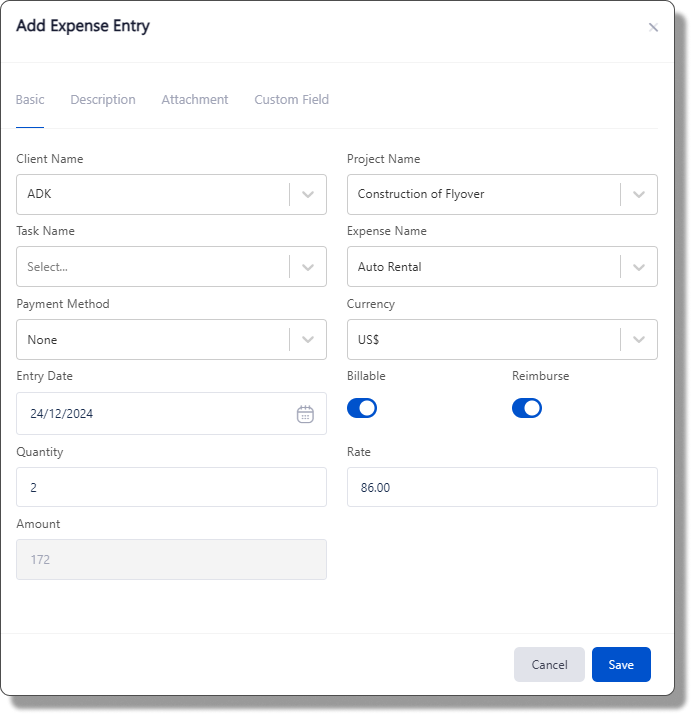Select the Custom Field tab

(x=292, y=100)
